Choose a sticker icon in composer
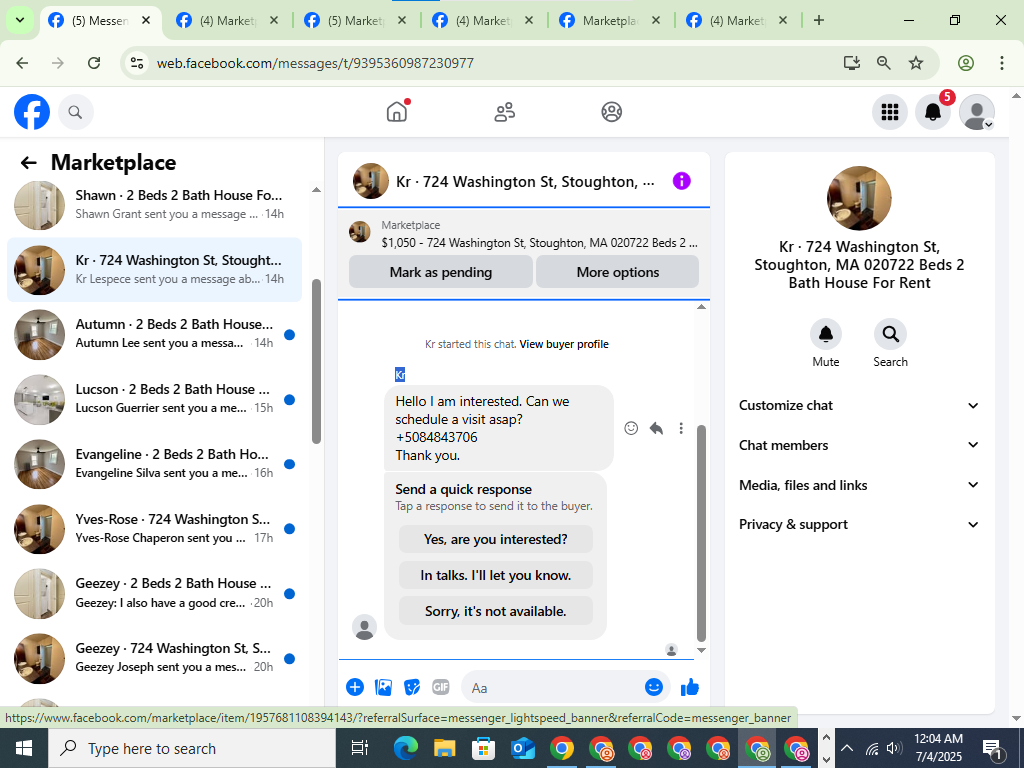 (412, 687)
